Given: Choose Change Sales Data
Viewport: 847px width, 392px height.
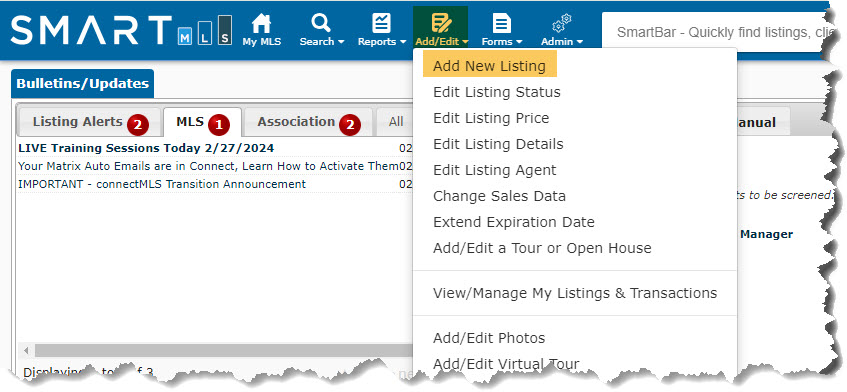Looking at the screenshot, I should (x=499, y=196).
